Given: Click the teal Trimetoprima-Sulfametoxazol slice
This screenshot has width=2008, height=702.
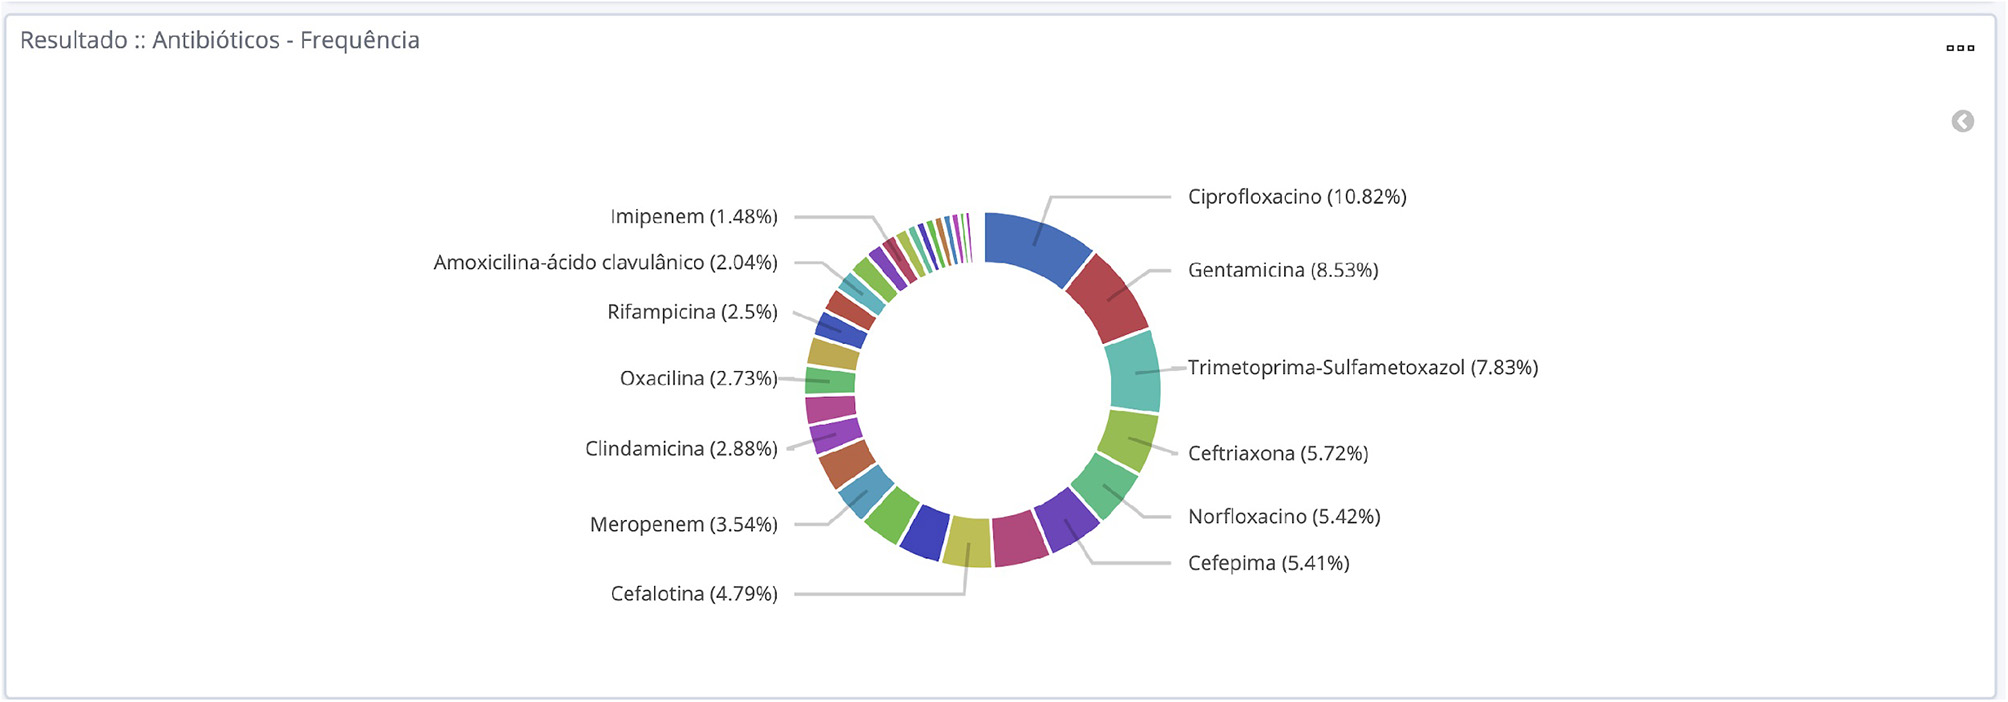Looking at the screenshot, I should click(x=1135, y=372).
